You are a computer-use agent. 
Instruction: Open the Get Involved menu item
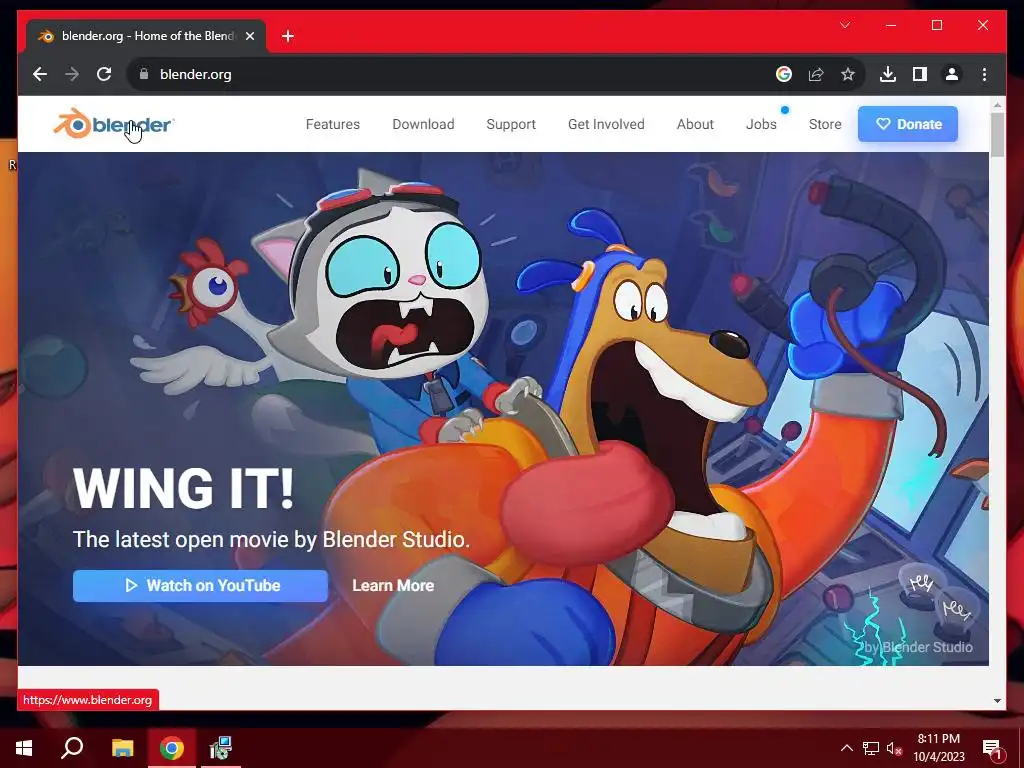pos(606,124)
